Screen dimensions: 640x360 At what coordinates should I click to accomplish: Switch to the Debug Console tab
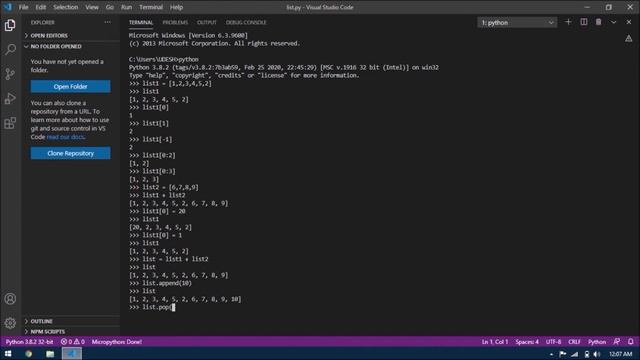pyautogui.click(x=246, y=22)
